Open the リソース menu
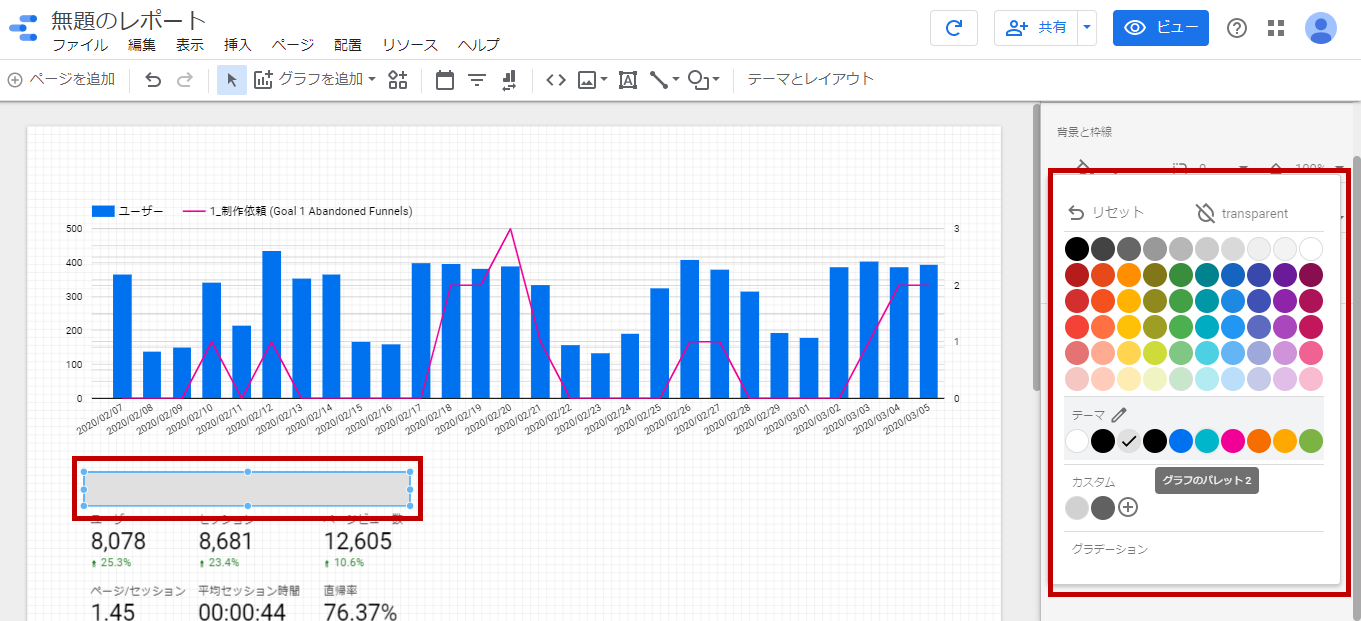This screenshot has height=621, width=1361. click(410, 45)
